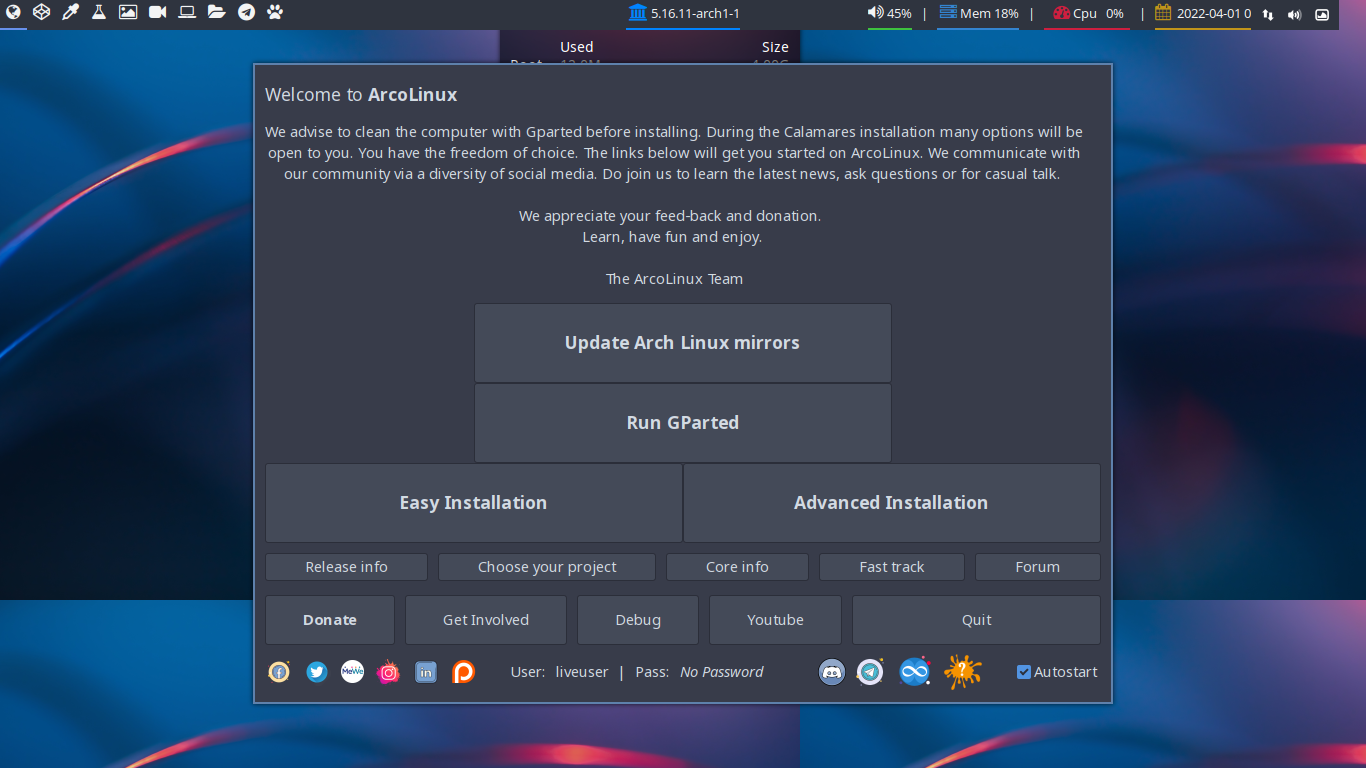Open the Instagram icon
The image size is (1366, 768).
tap(388, 672)
